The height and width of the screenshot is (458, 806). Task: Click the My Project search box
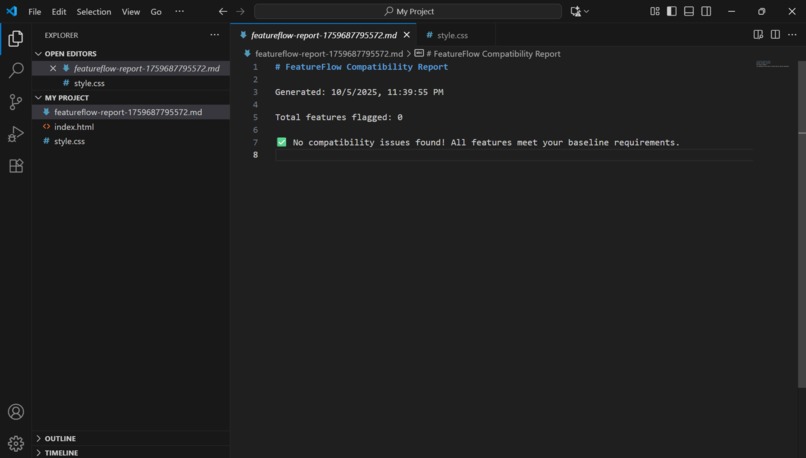coord(408,11)
